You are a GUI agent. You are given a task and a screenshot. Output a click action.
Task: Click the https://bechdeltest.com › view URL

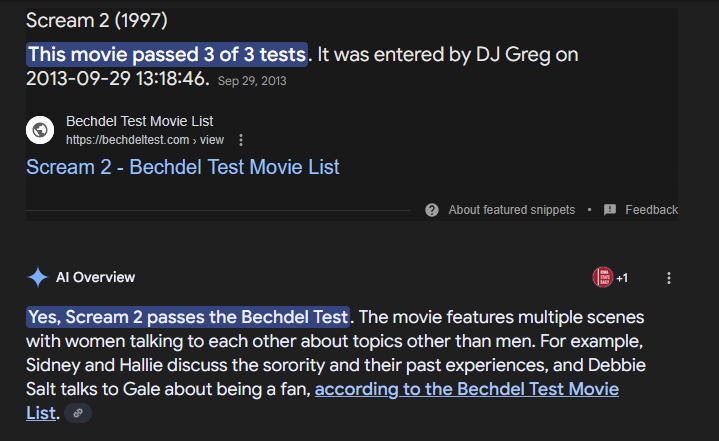(x=145, y=140)
